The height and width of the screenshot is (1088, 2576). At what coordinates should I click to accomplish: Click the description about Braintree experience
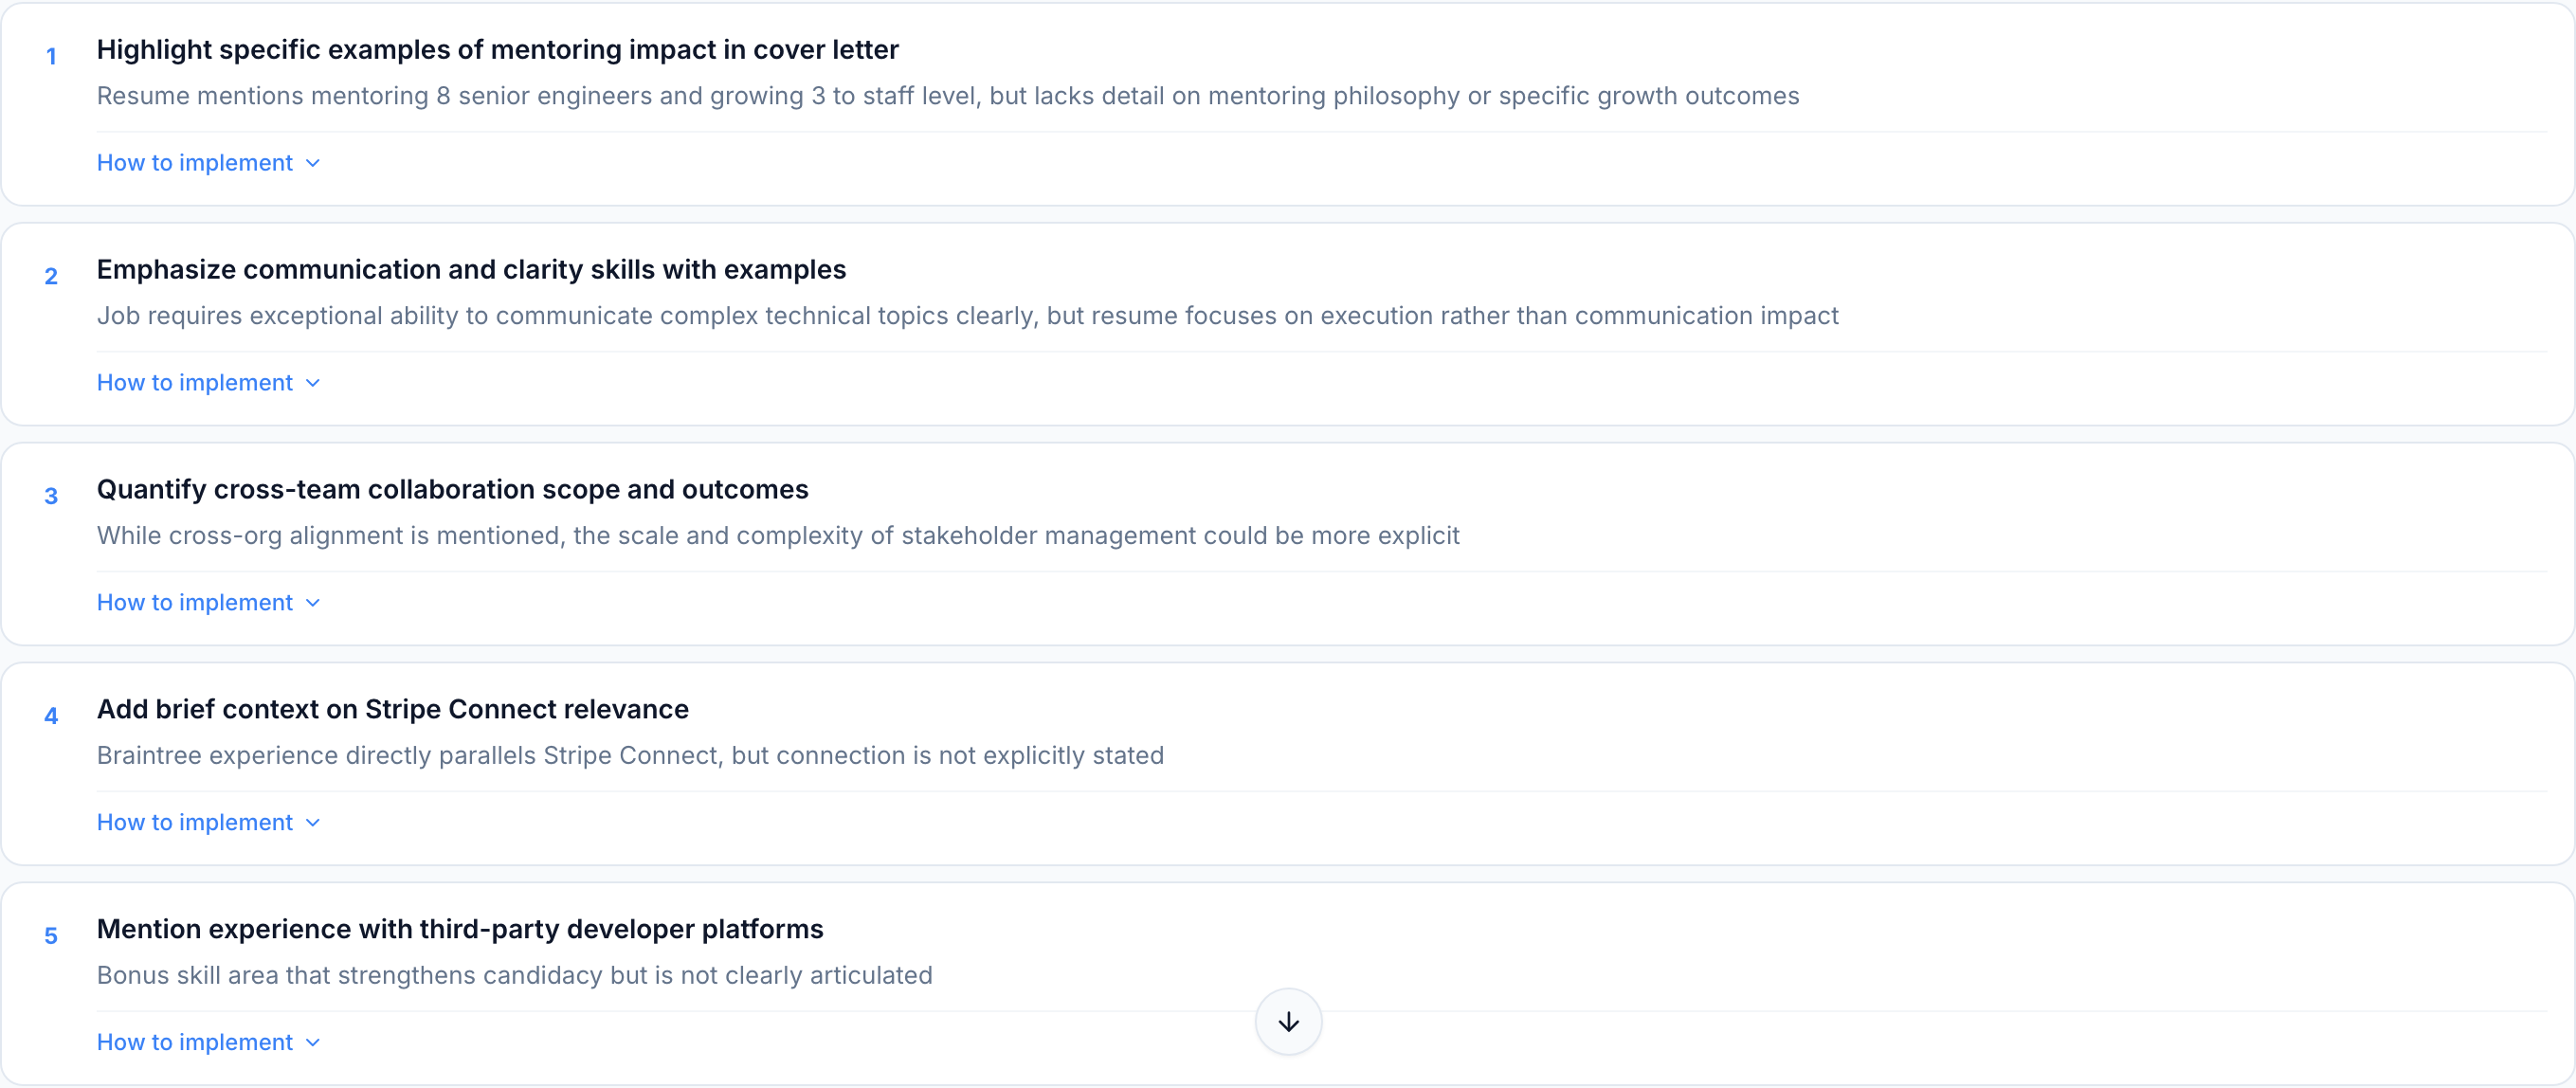[630, 756]
